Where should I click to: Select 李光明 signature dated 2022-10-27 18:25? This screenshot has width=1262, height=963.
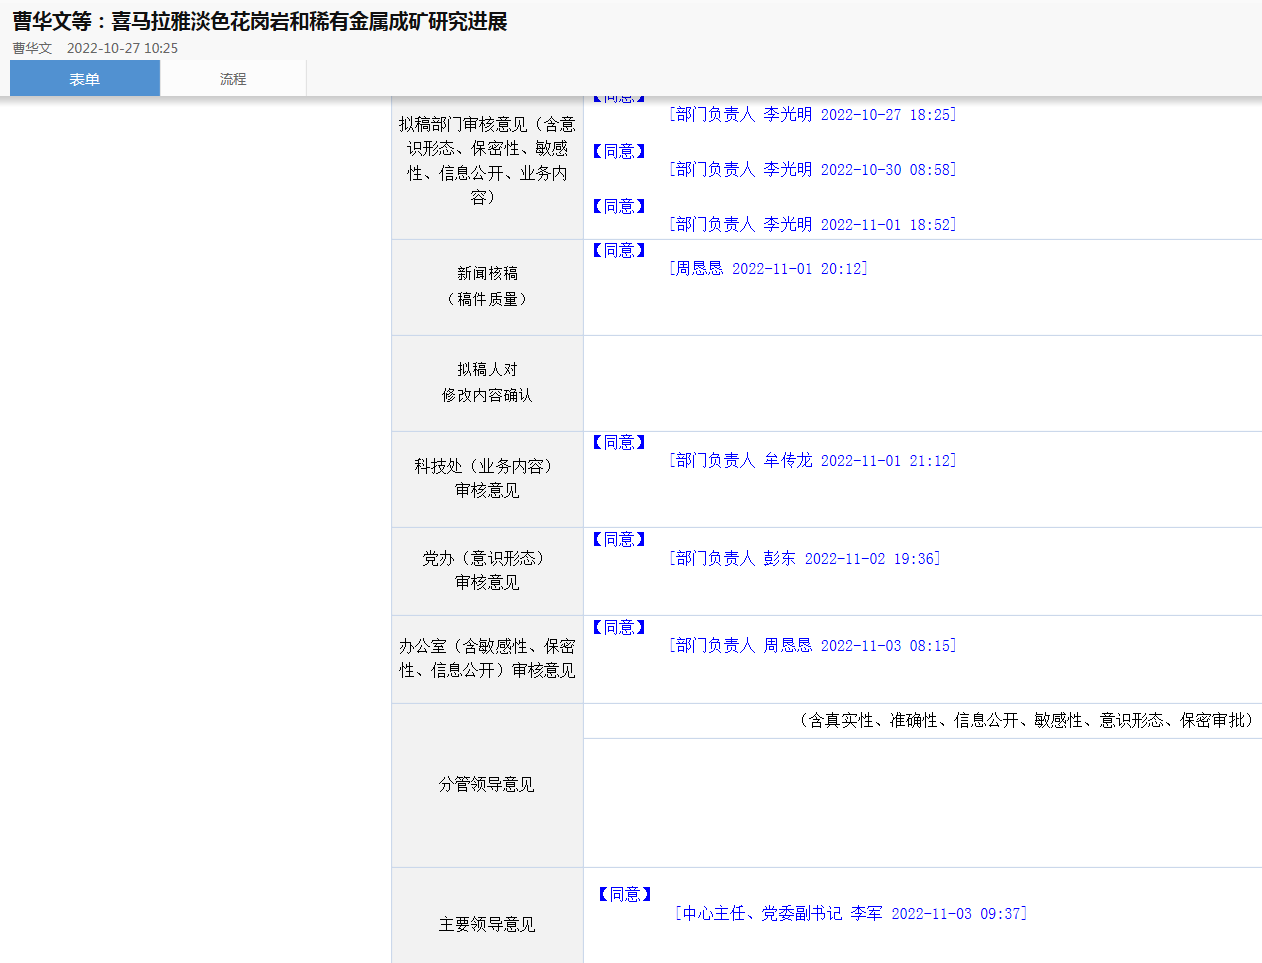click(x=812, y=115)
